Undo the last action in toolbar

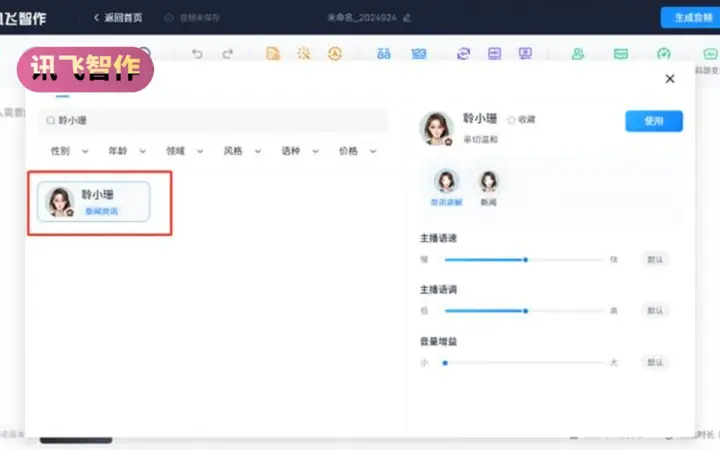197,54
